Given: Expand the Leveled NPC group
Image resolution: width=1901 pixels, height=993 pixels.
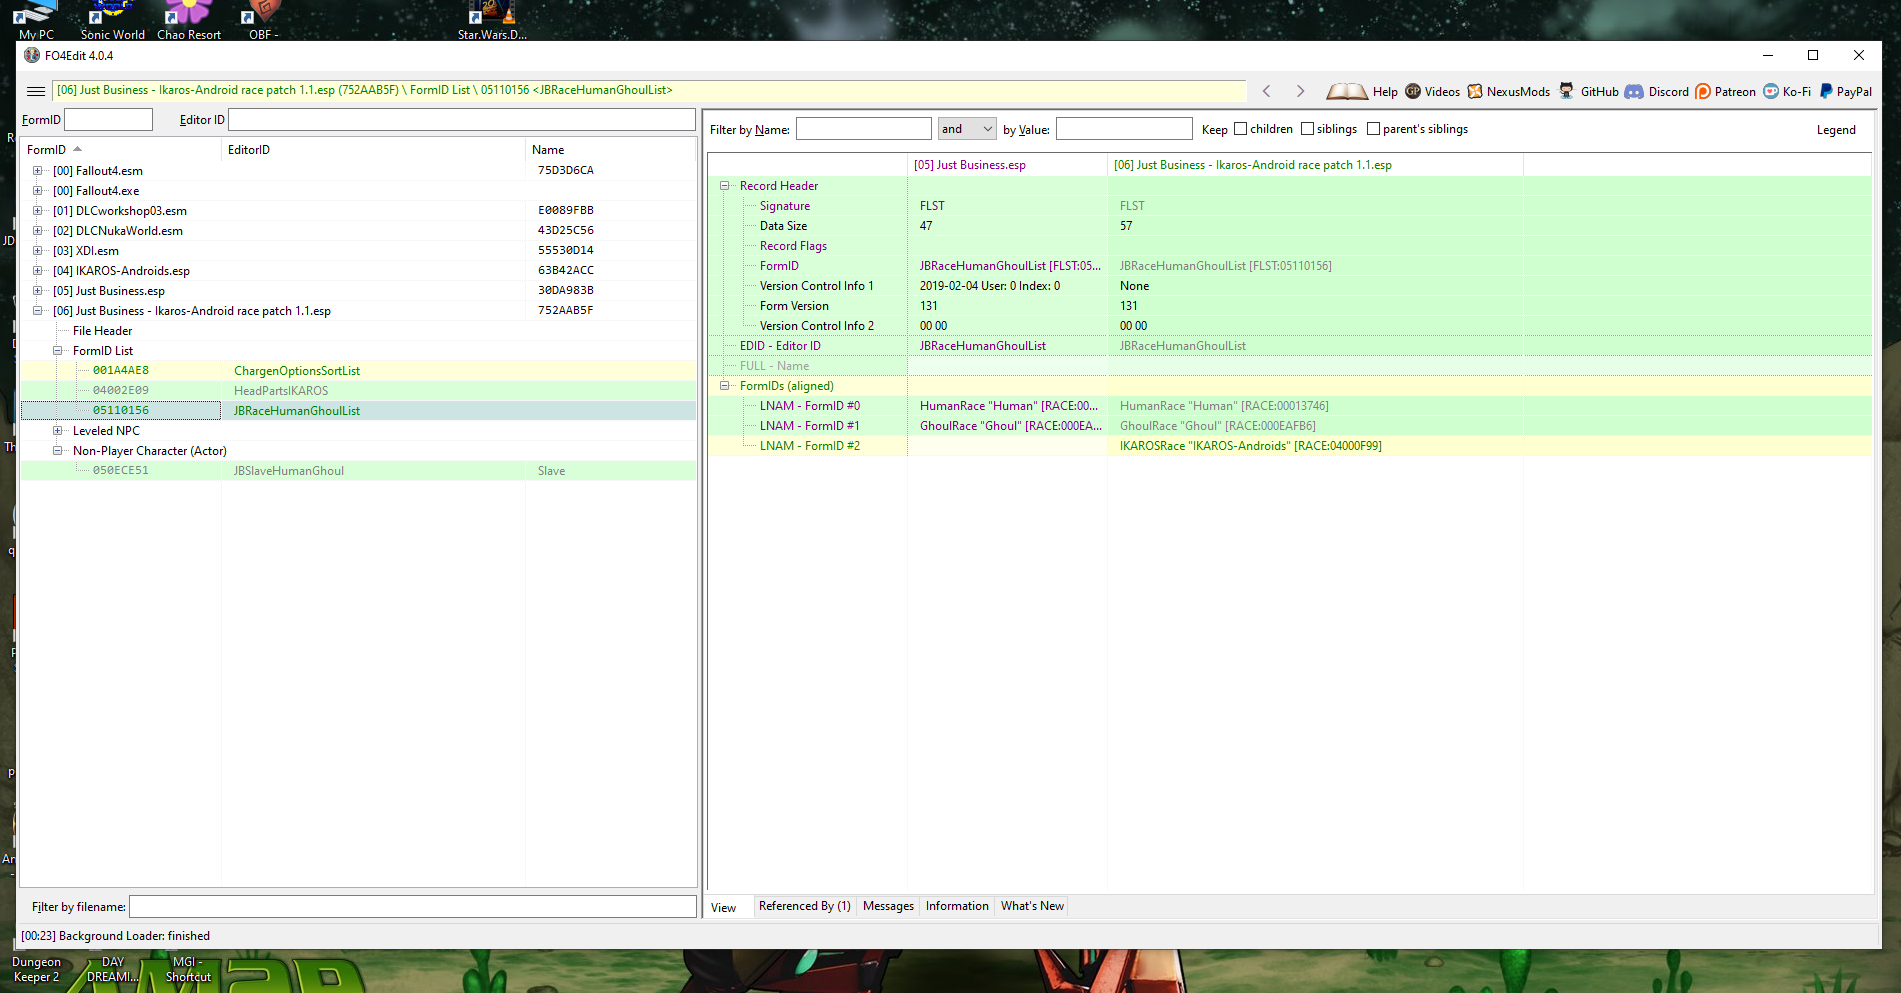Looking at the screenshot, I should (x=58, y=431).
